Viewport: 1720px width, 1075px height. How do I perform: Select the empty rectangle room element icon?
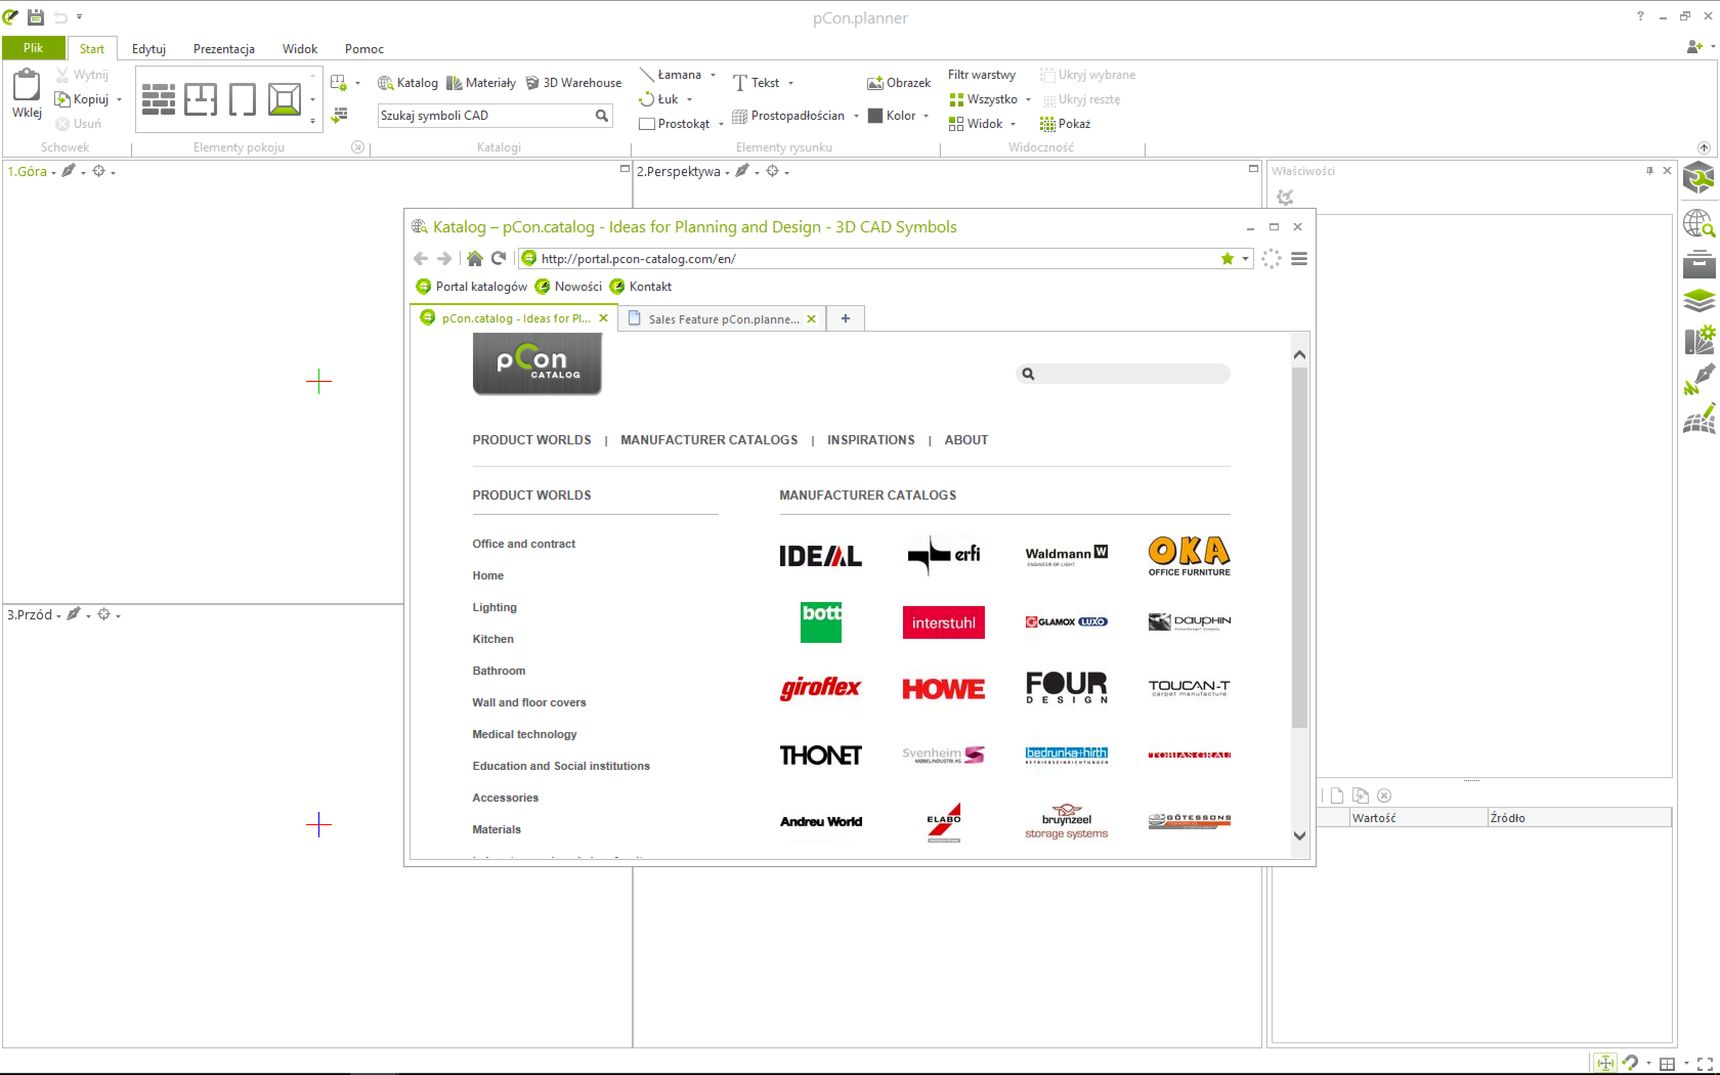242,99
